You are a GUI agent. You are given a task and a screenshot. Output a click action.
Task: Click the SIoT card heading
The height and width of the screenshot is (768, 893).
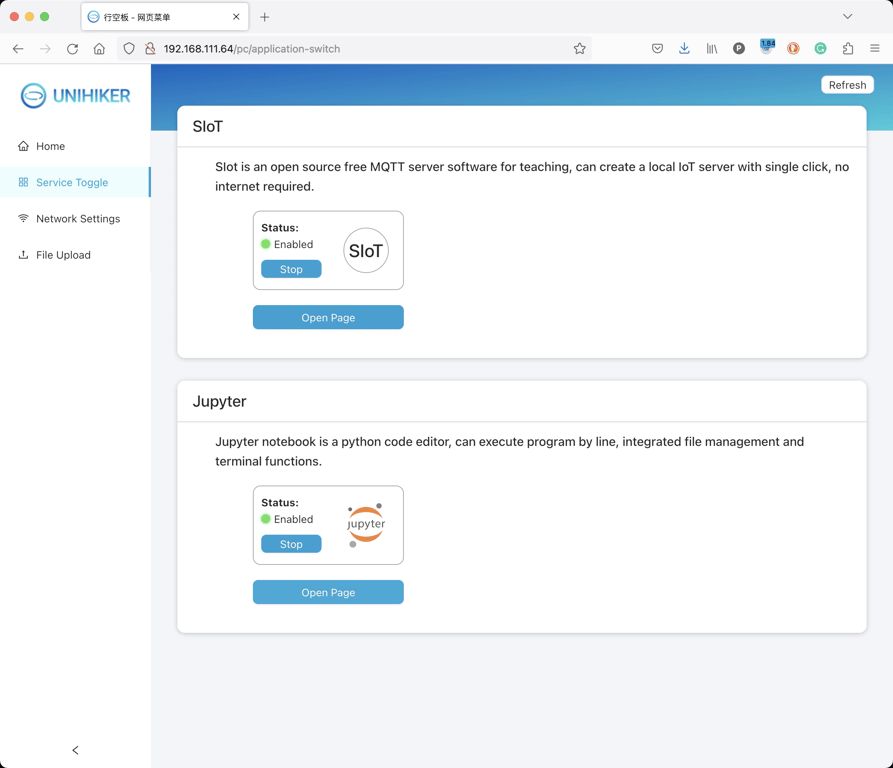point(208,126)
